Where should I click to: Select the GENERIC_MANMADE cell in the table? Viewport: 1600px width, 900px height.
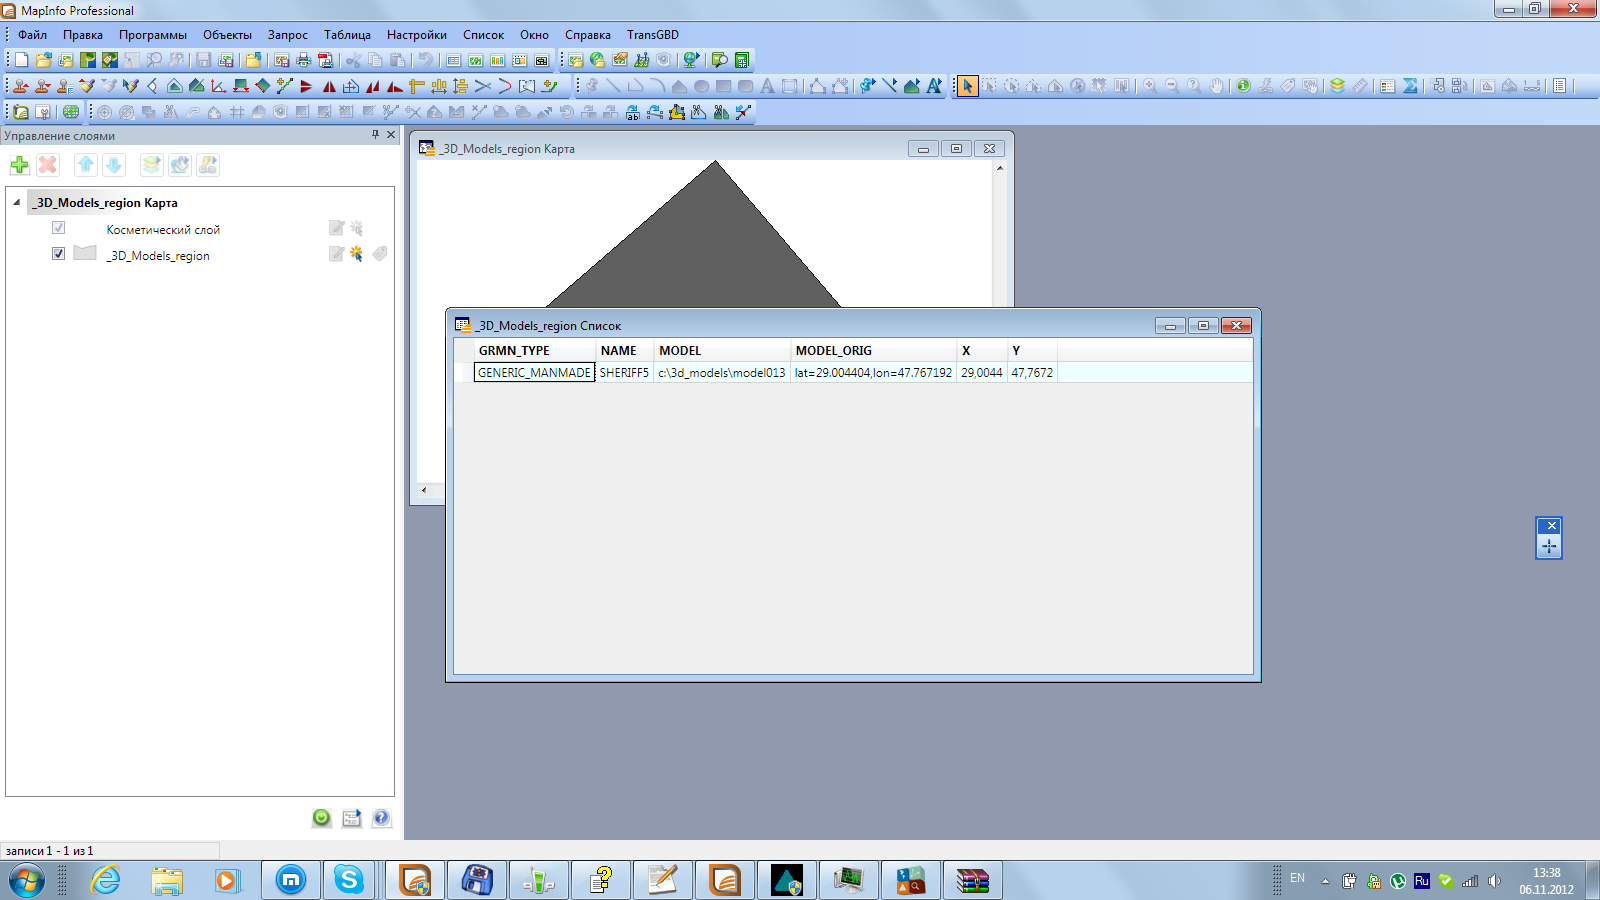pyautogui.click(x=534, y=373)
